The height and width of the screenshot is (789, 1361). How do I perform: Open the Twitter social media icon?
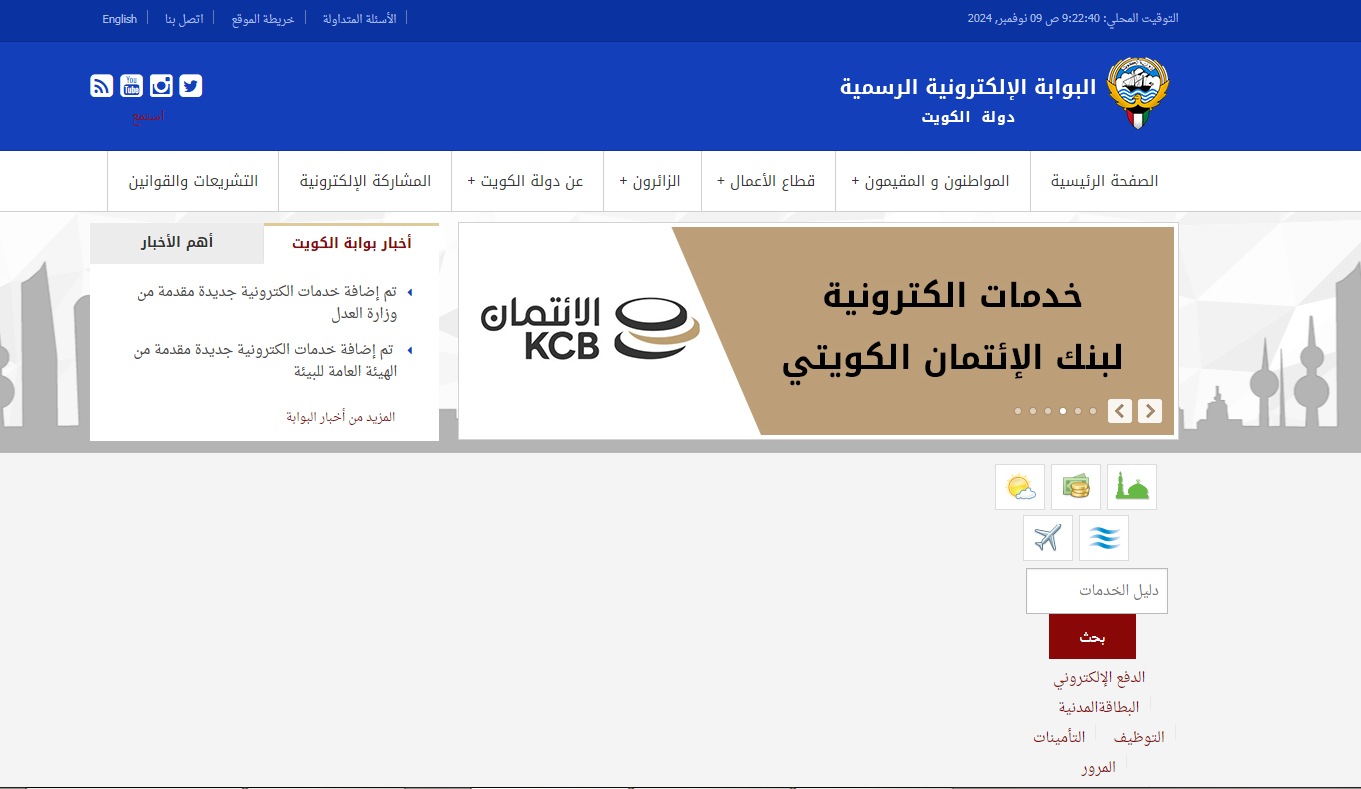click(x=191, y=86)
